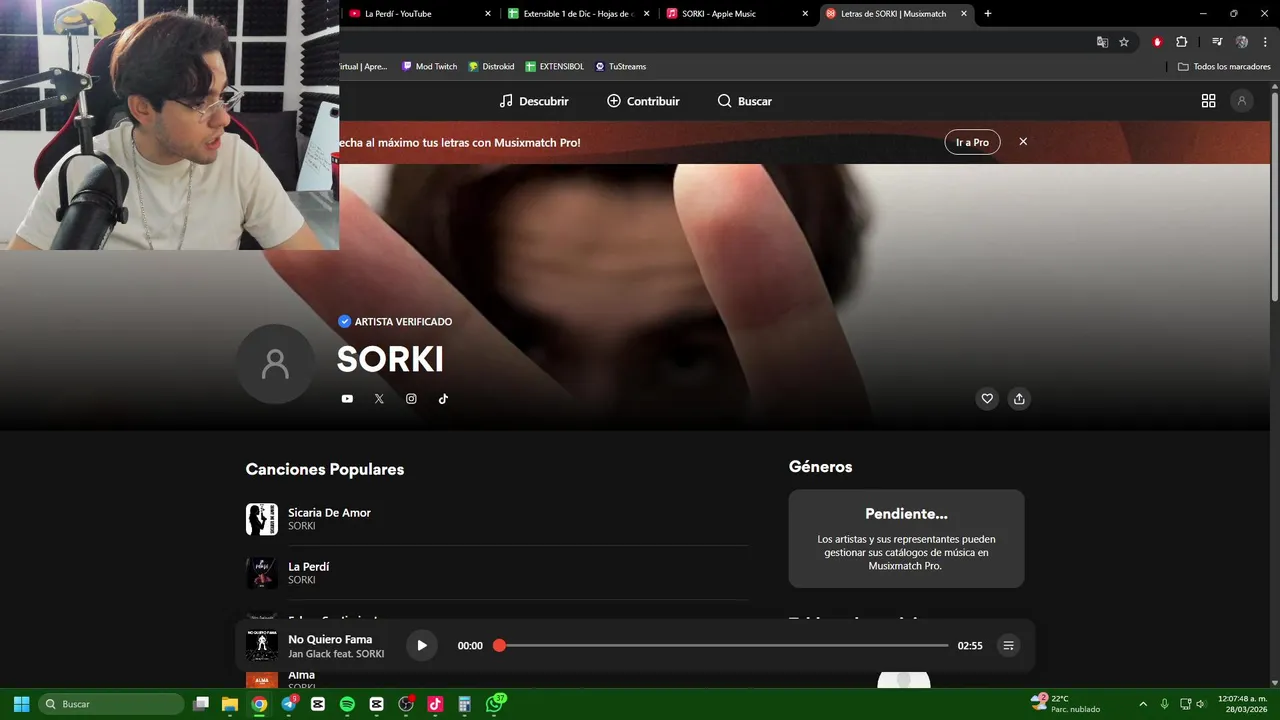
Task: Open SORKI's Instagram profile icon
Action: tap(411, 399)
